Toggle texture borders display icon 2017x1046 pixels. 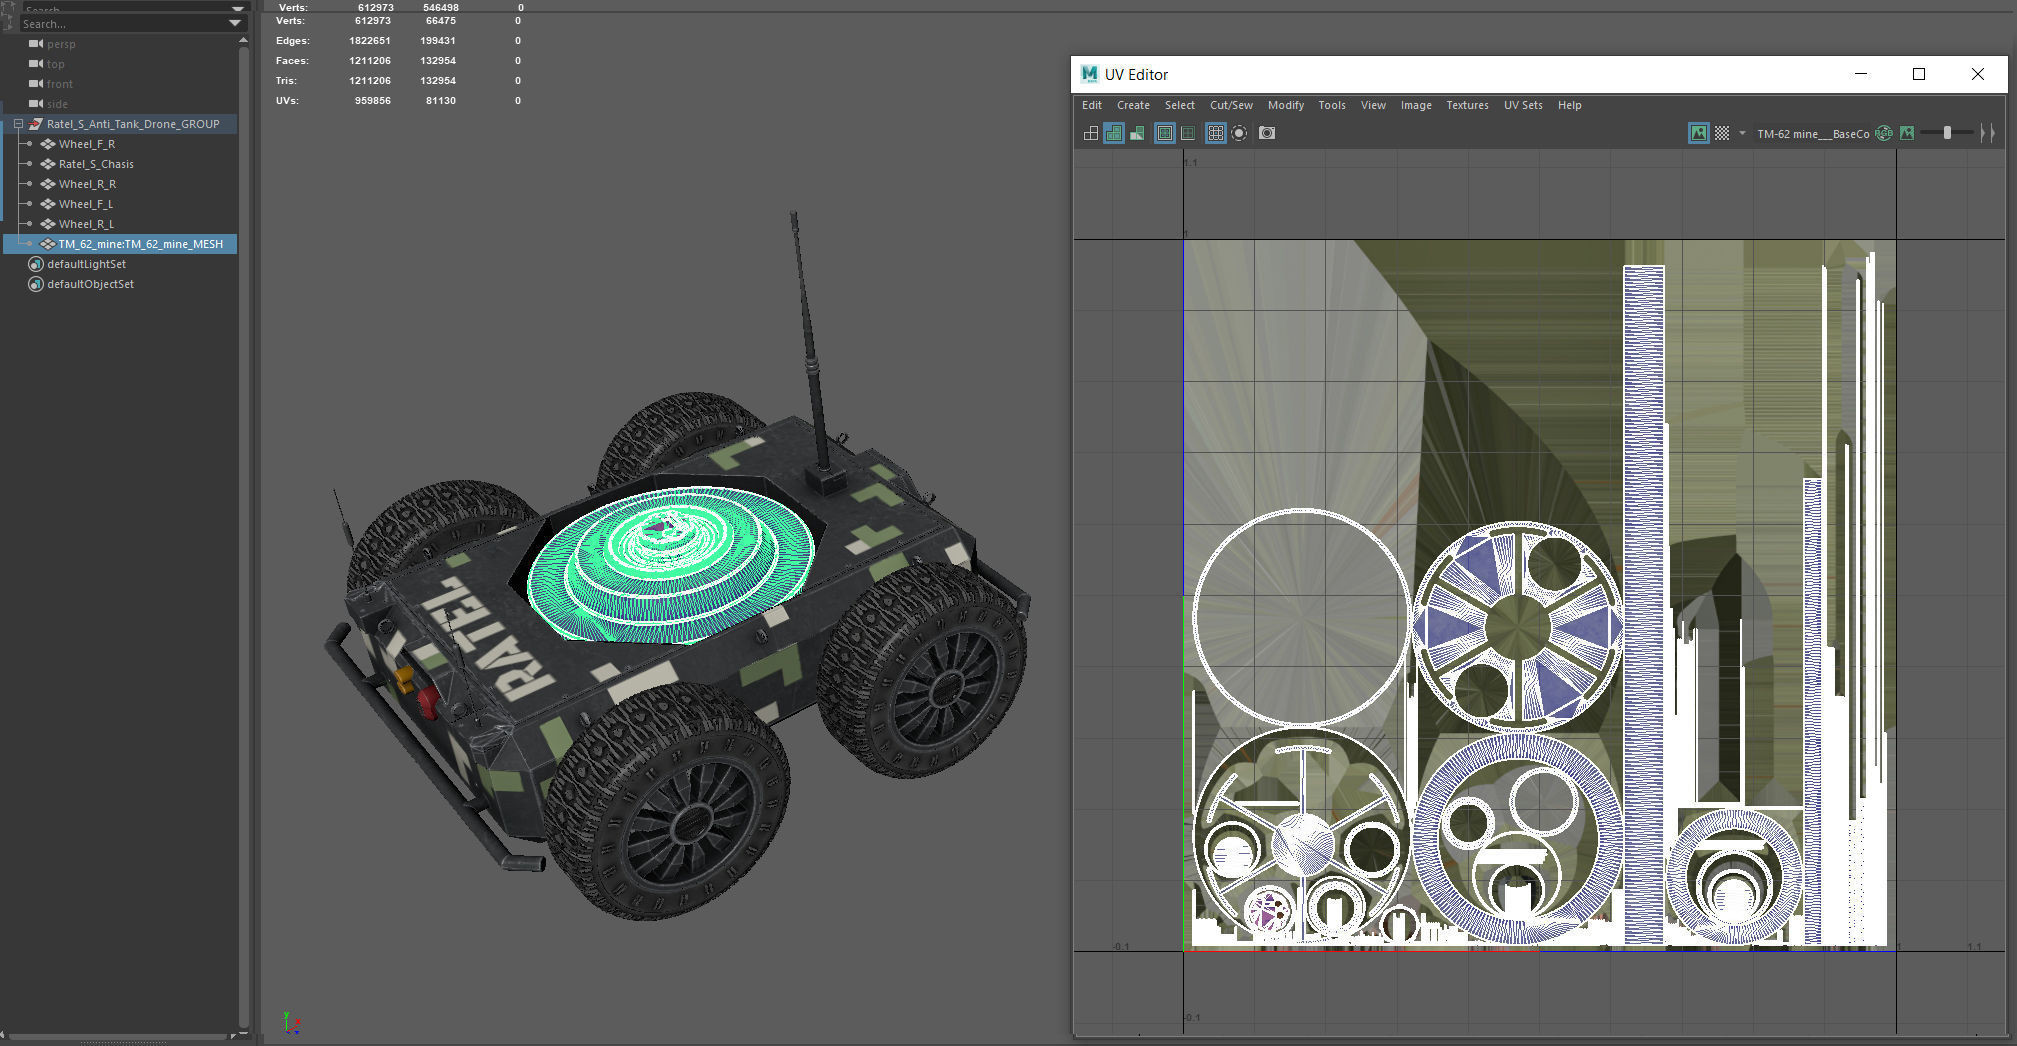(1165, 133)
